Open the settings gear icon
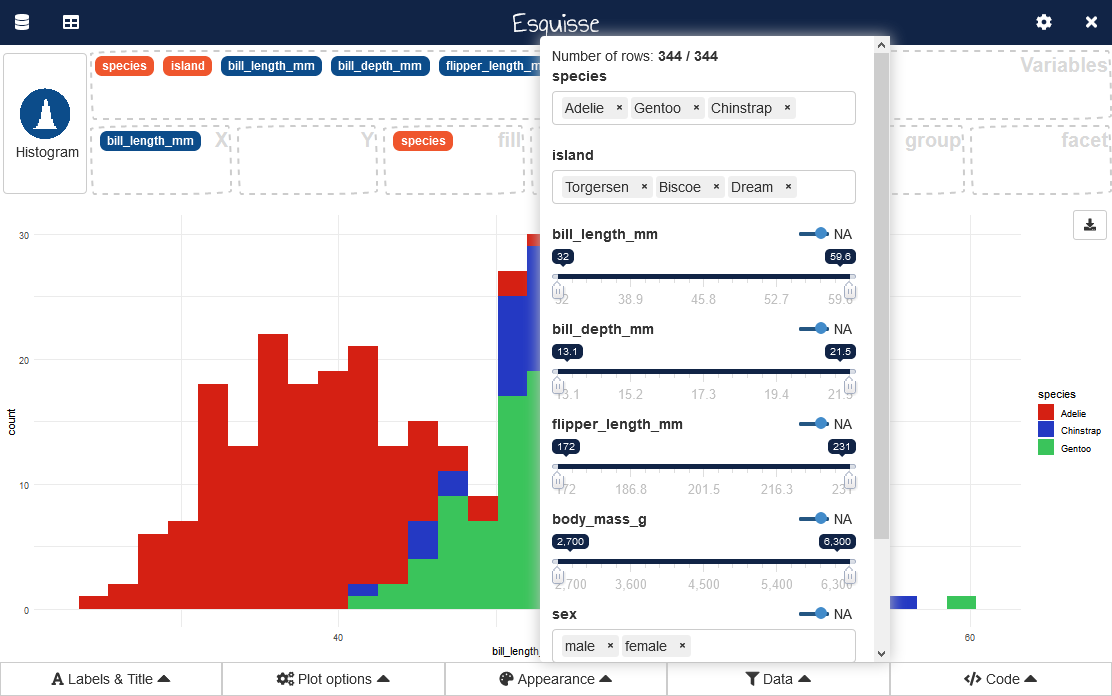 1044,22
